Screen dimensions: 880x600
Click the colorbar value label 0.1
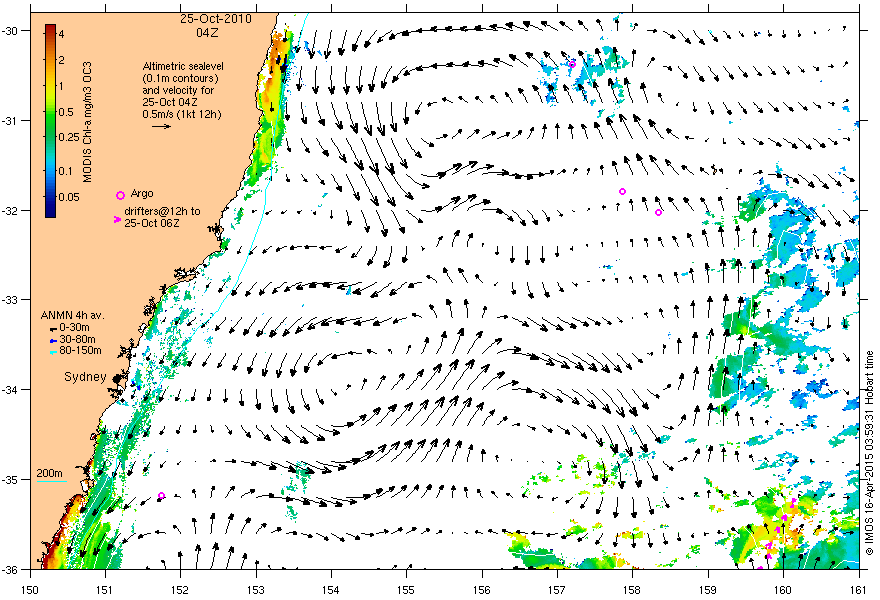click(x=66, y=171)
